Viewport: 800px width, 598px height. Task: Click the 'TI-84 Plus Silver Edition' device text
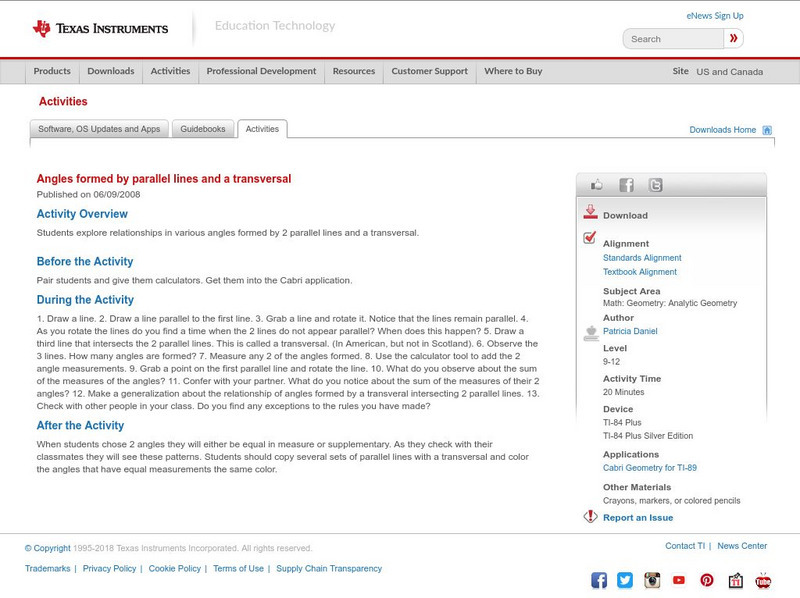point(648,436)
